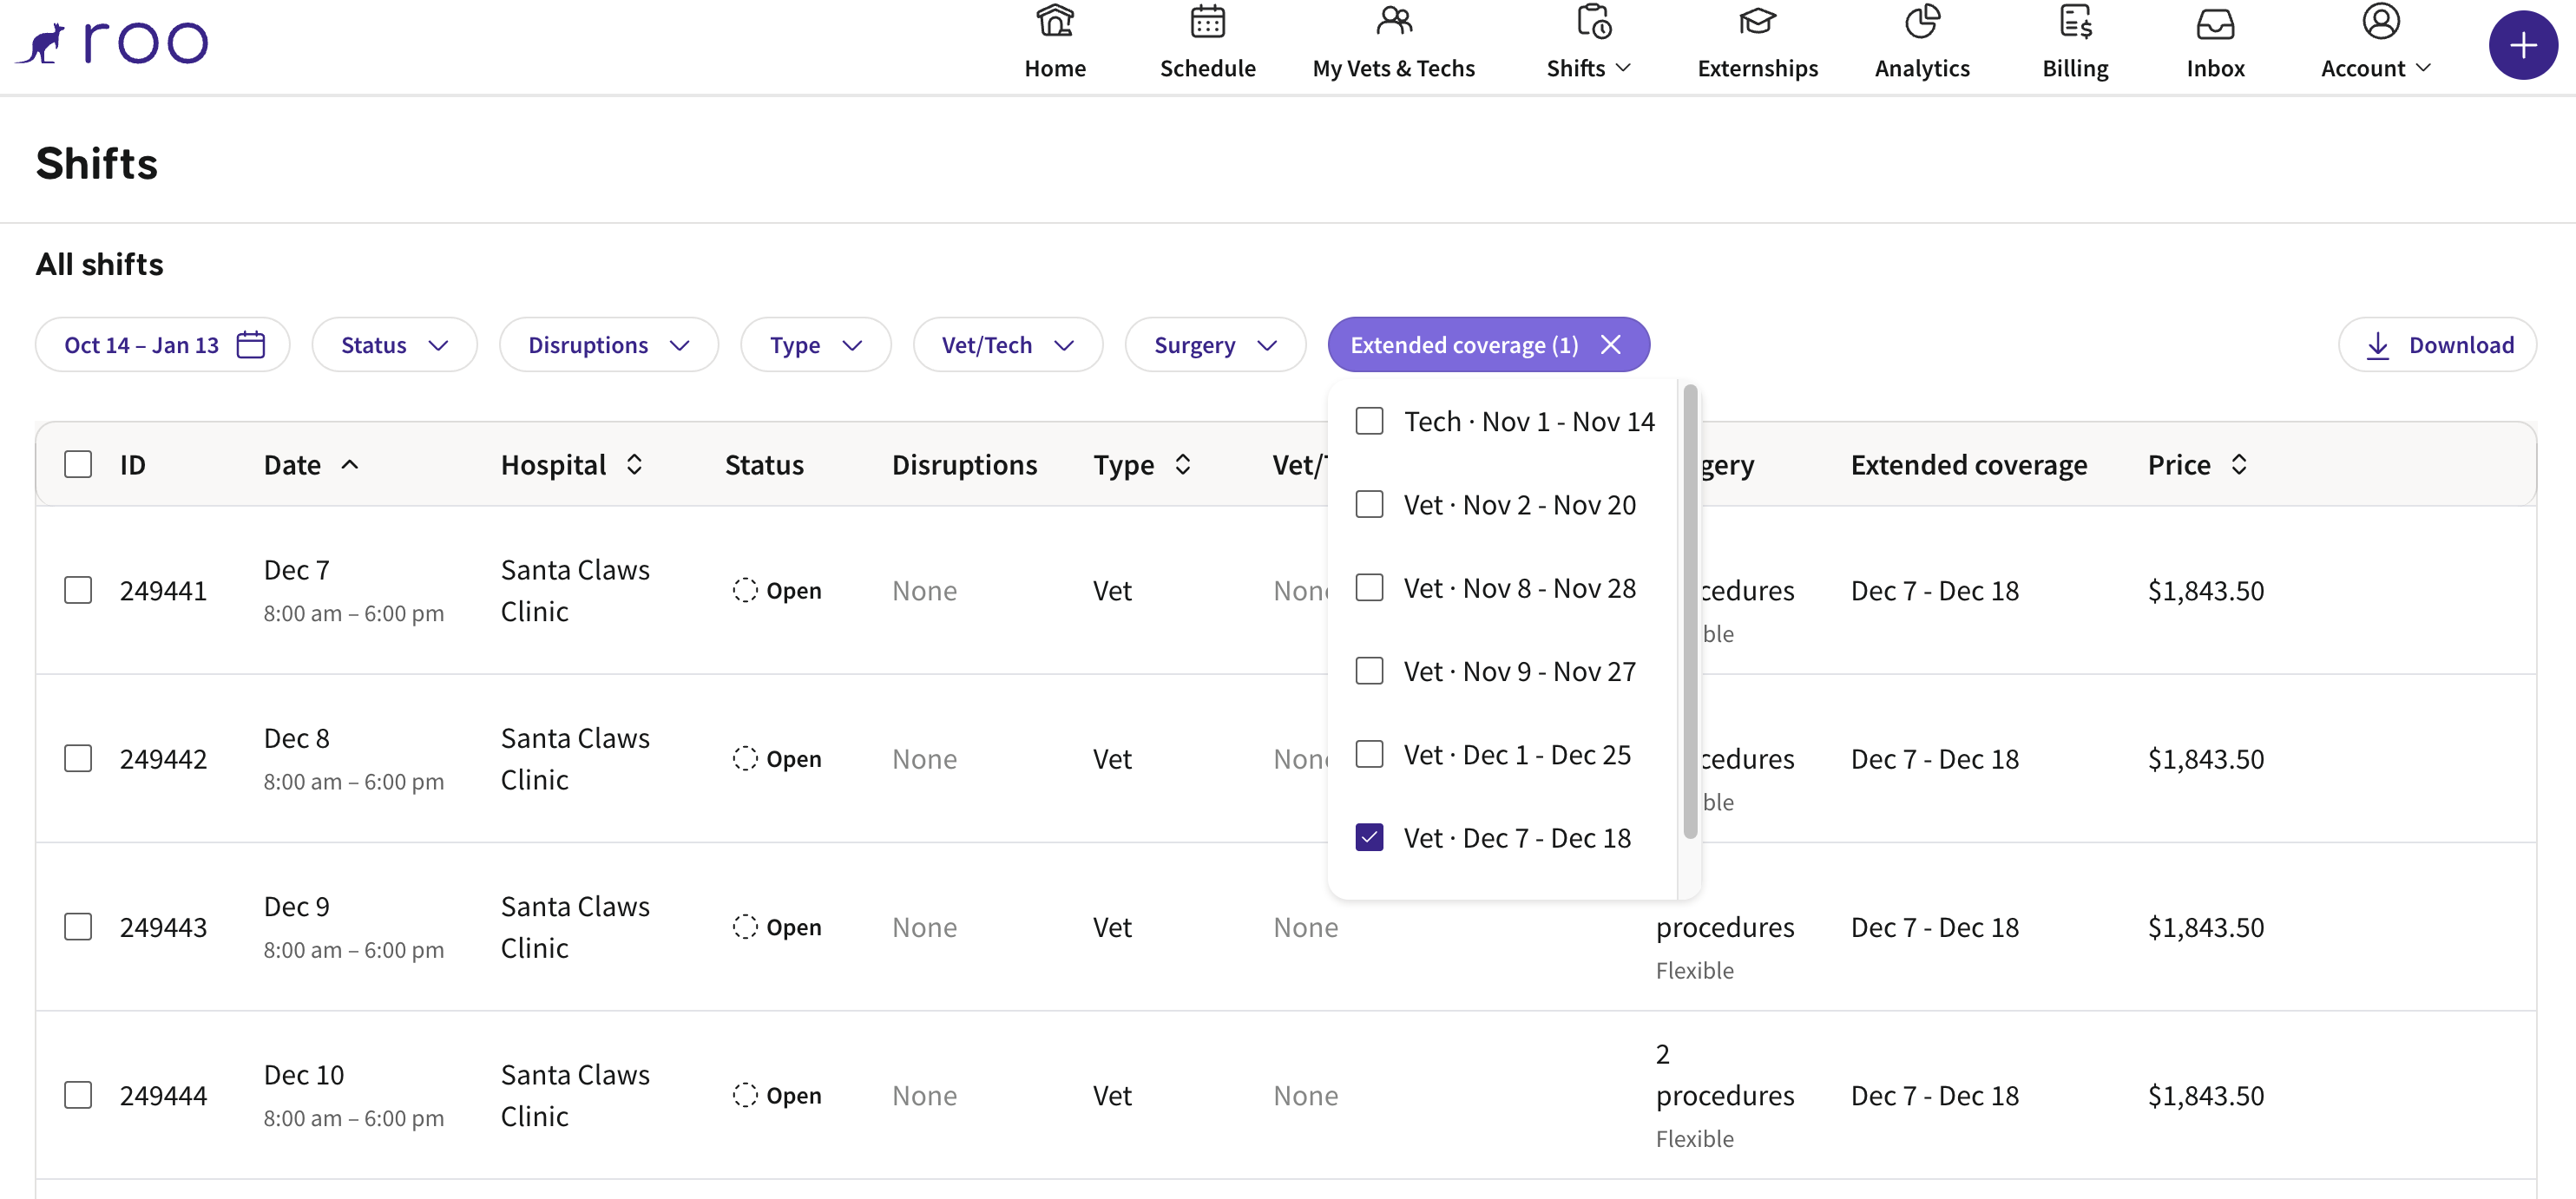Clear the Extended coverage filter with X
Screen dimensions: 2576x1199
pyautogui.click(x=1610, y=345)
